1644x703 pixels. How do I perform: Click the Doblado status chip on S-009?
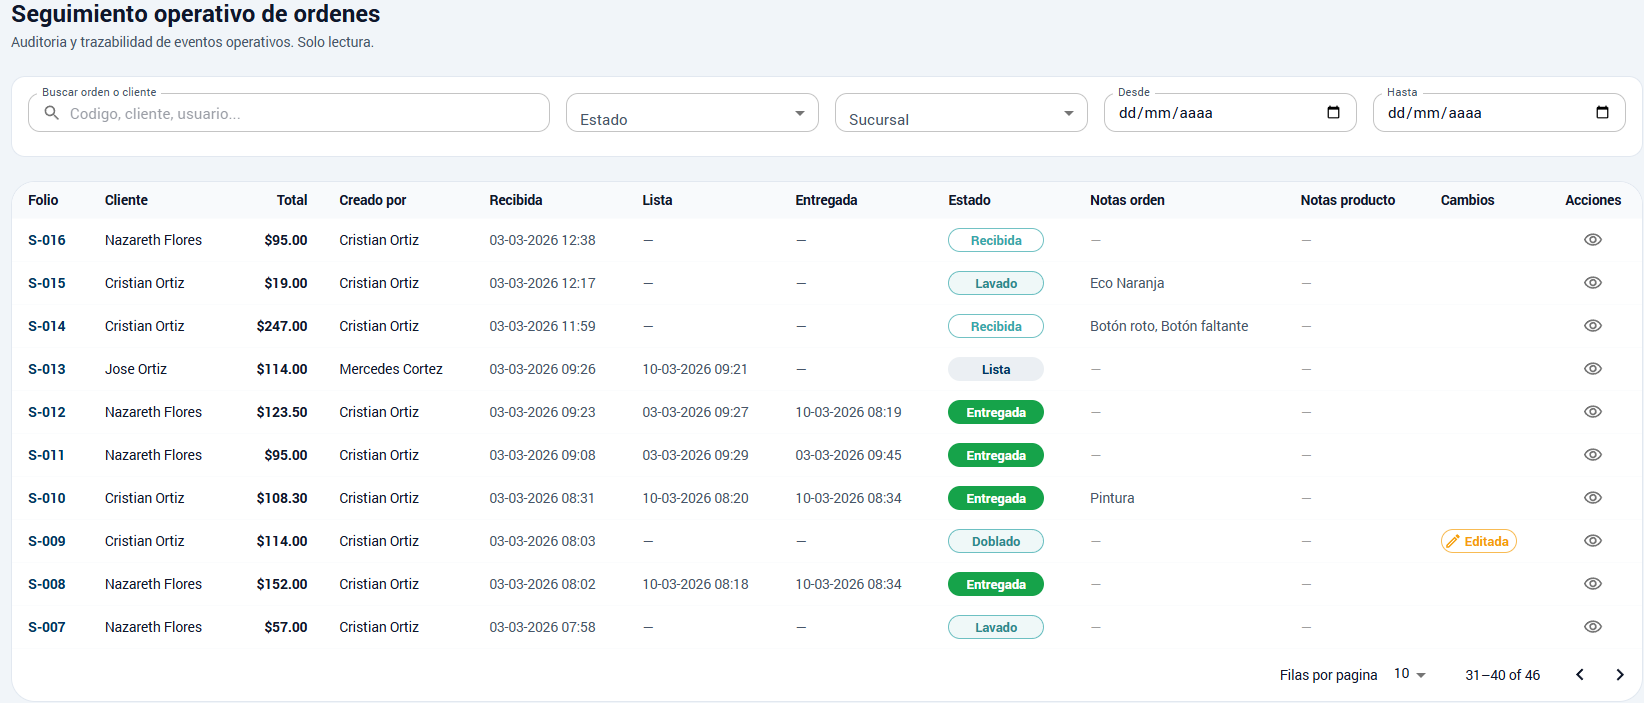point(996,541)
